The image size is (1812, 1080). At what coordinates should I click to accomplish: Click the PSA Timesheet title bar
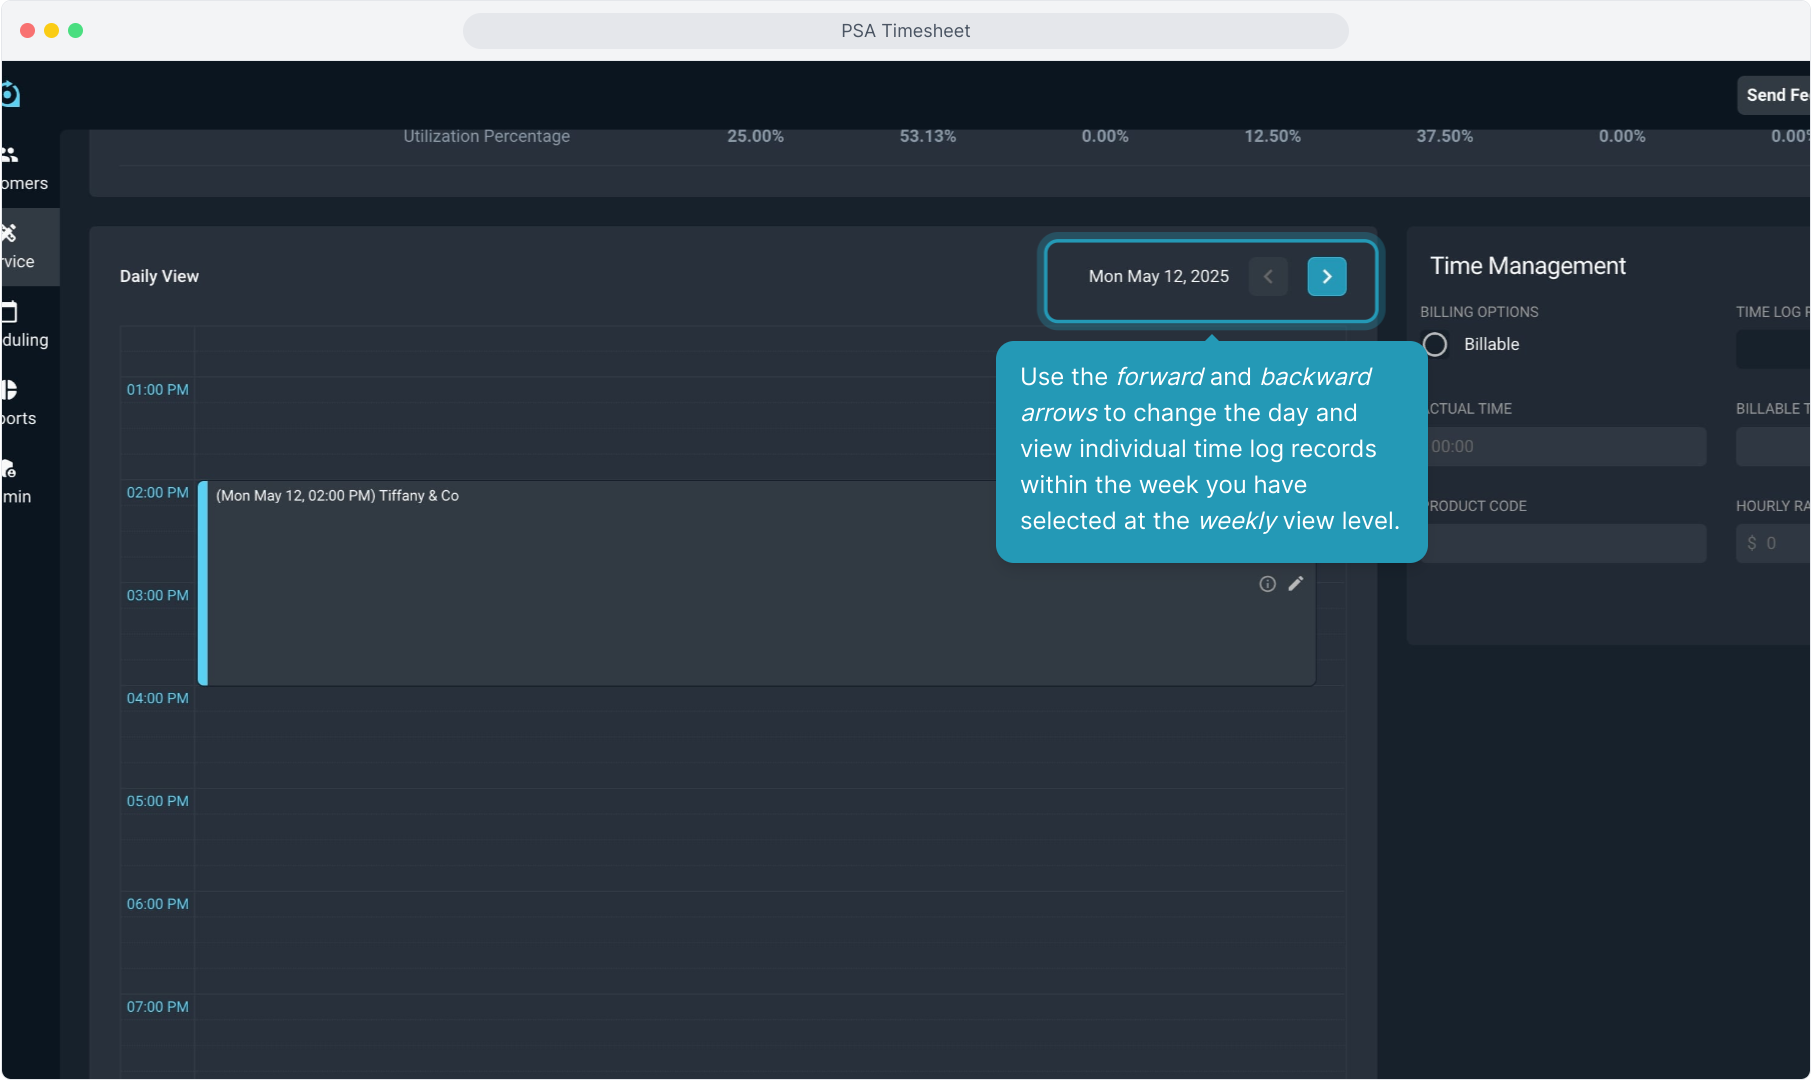905,31
